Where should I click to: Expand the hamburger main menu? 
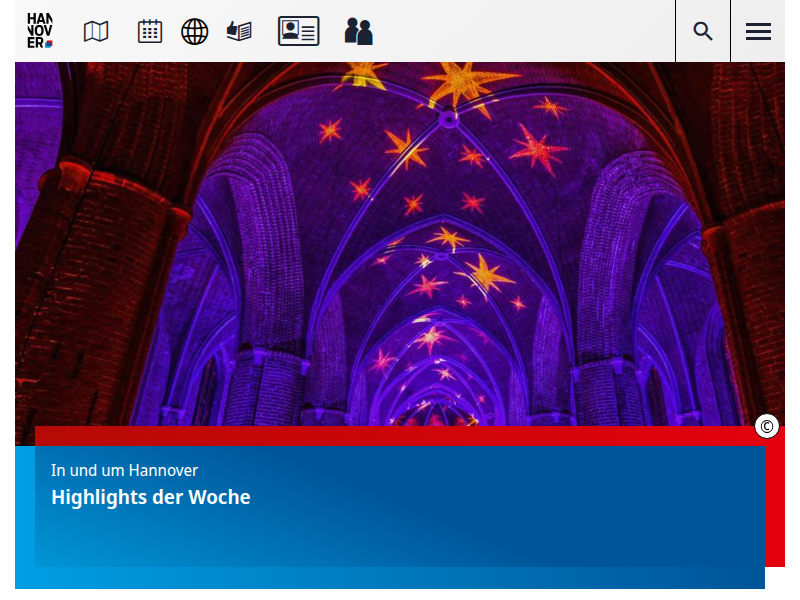(758, 32)
